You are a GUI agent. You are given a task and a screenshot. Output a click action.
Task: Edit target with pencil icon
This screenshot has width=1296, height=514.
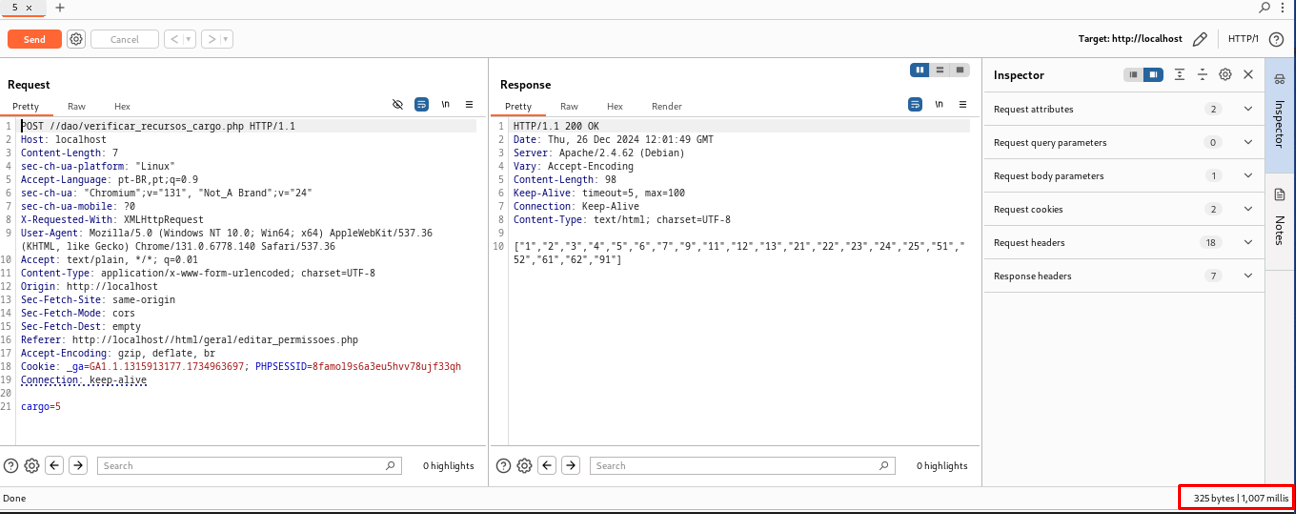tap(1200, 39)
